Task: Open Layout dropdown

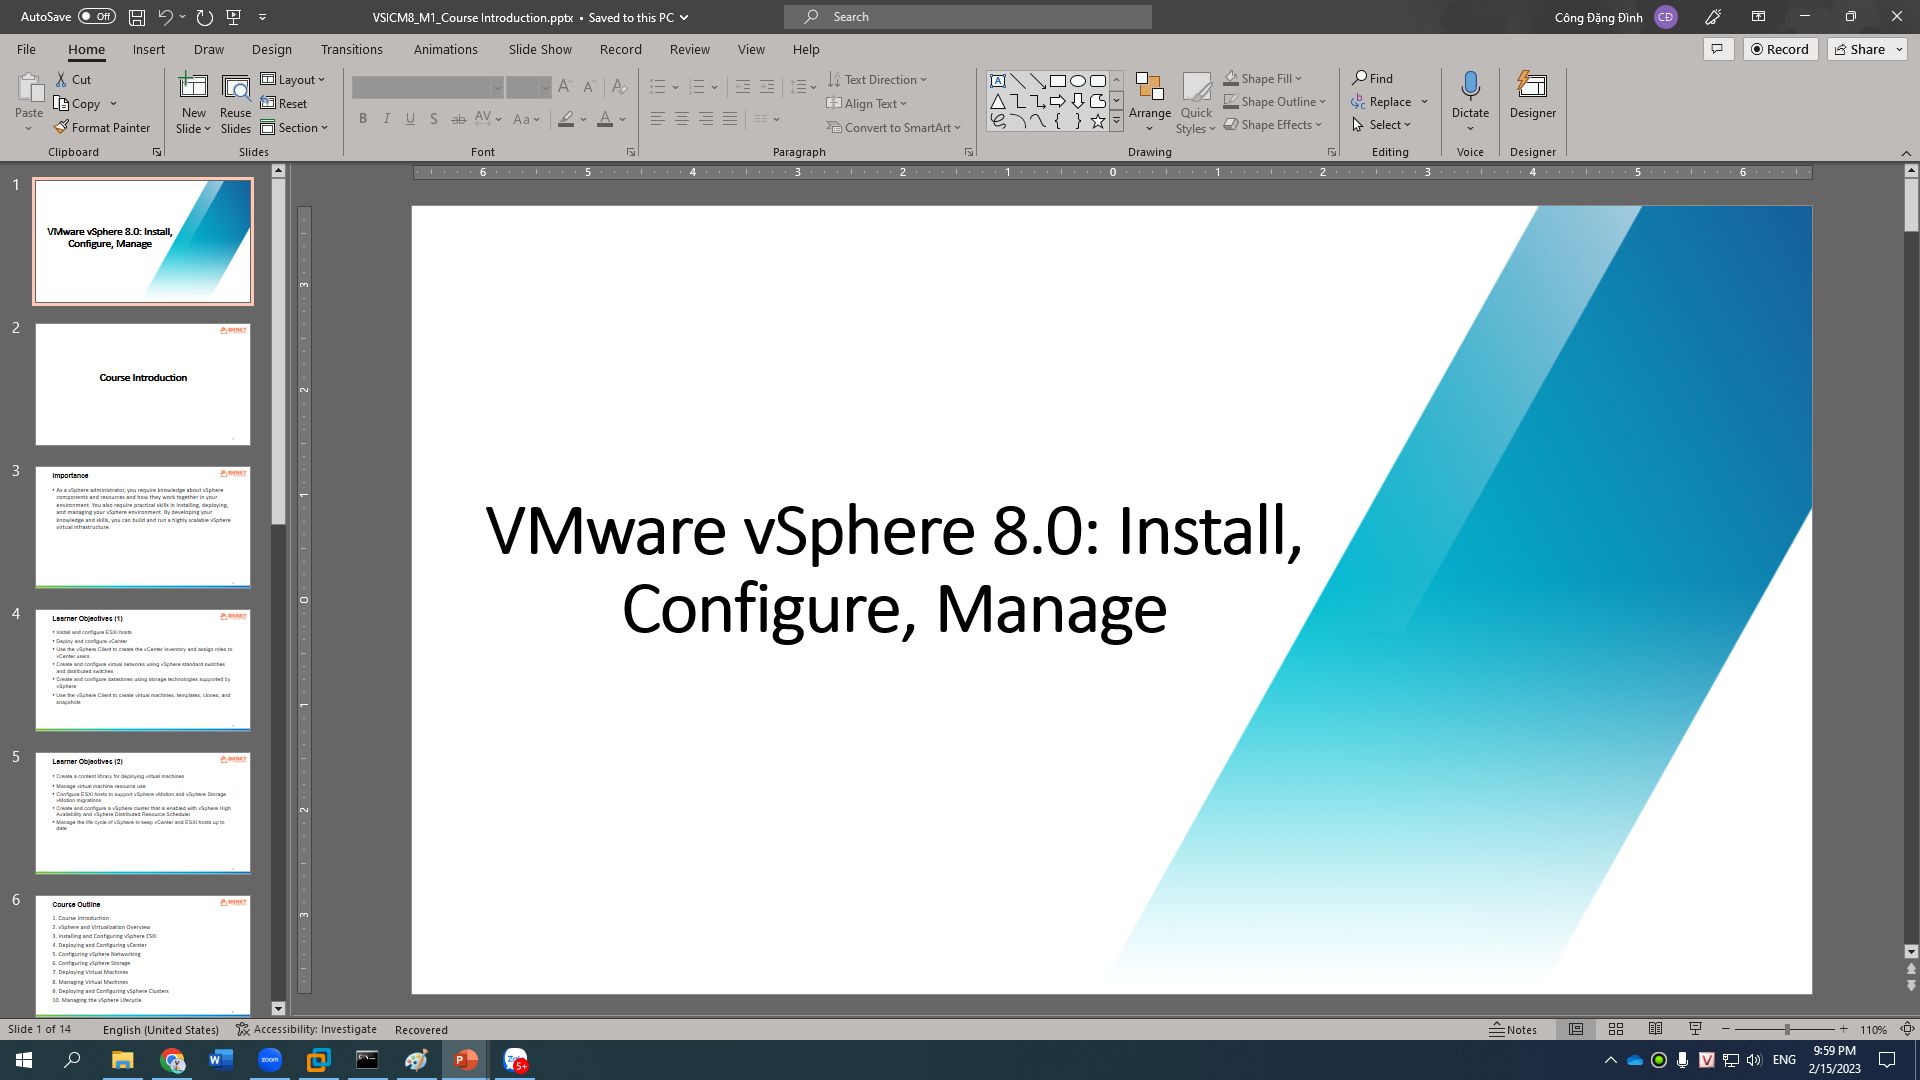Action: (x=293, y=79)
